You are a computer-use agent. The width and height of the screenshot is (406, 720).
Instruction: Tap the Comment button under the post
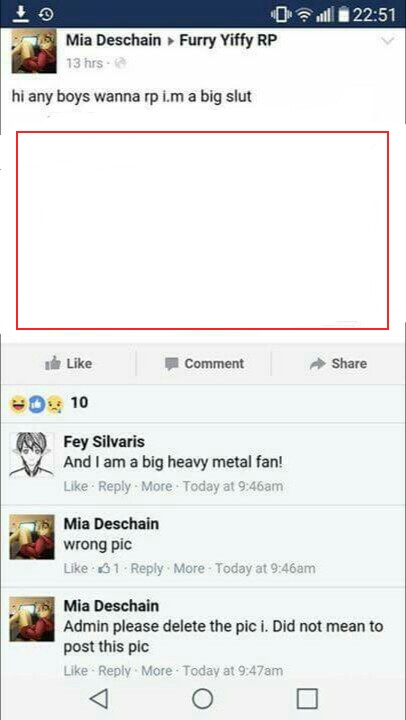pyautogui.click(x=204, y=364)
